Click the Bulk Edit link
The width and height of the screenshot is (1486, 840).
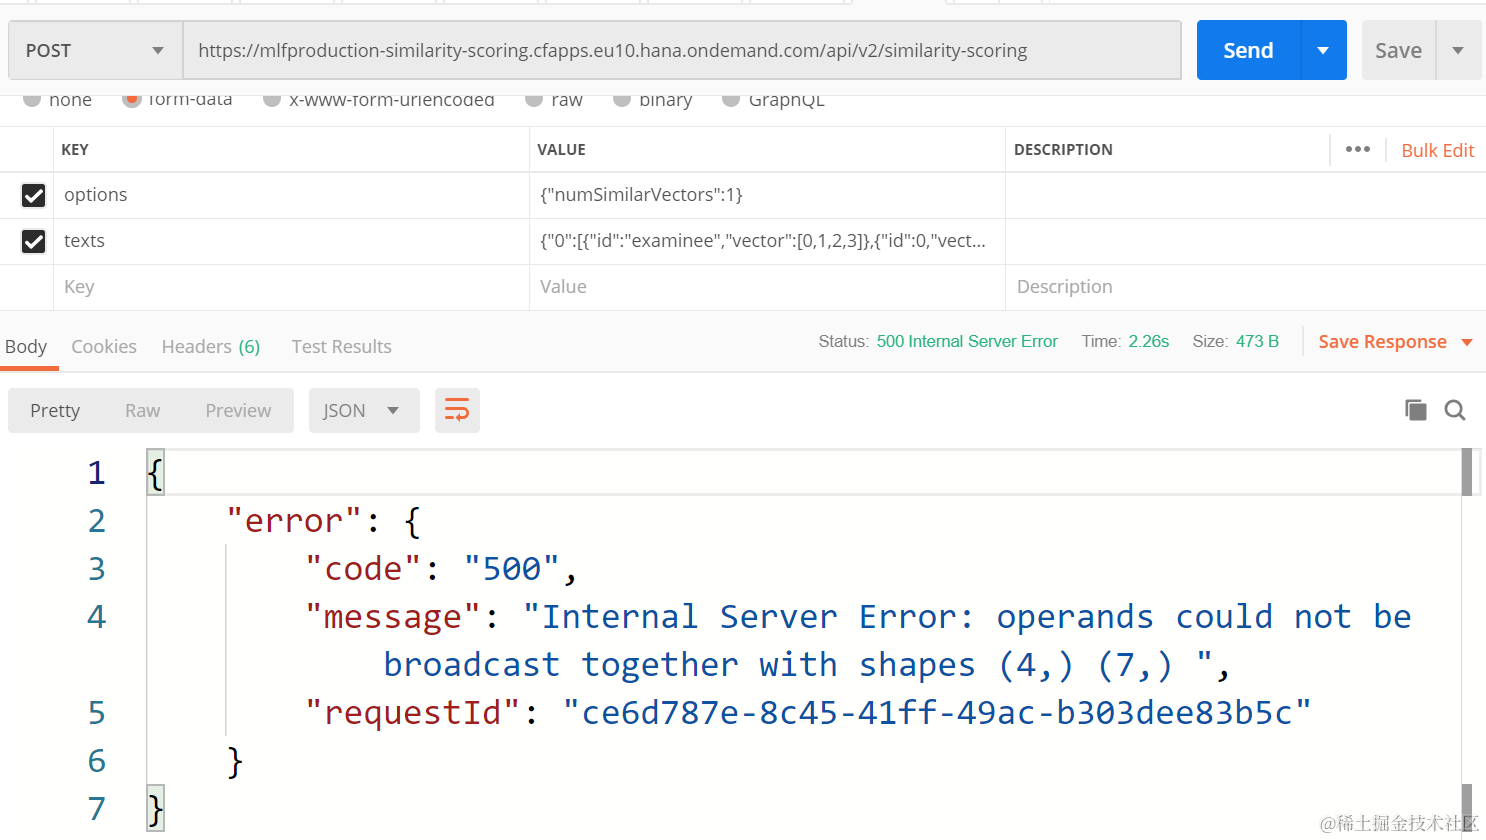(1438, 150)
